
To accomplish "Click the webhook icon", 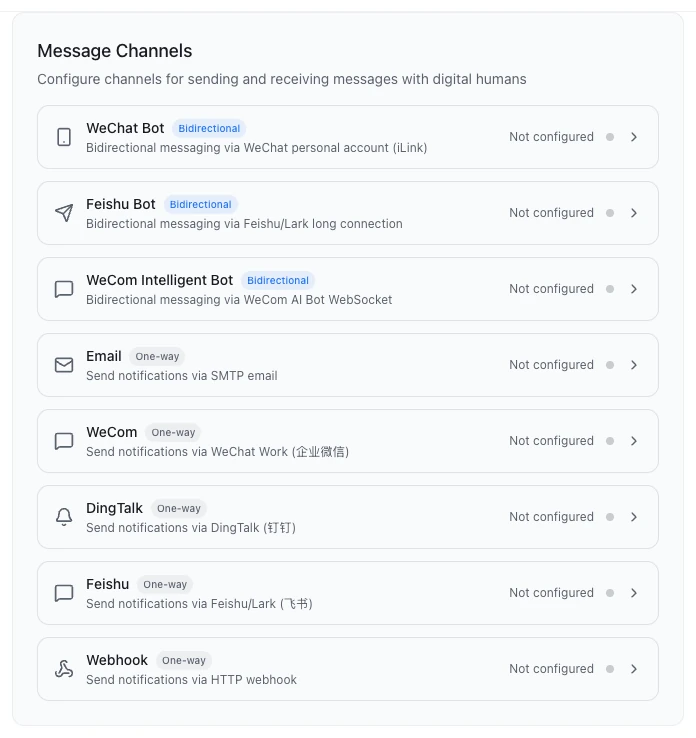I will point(64,669).
